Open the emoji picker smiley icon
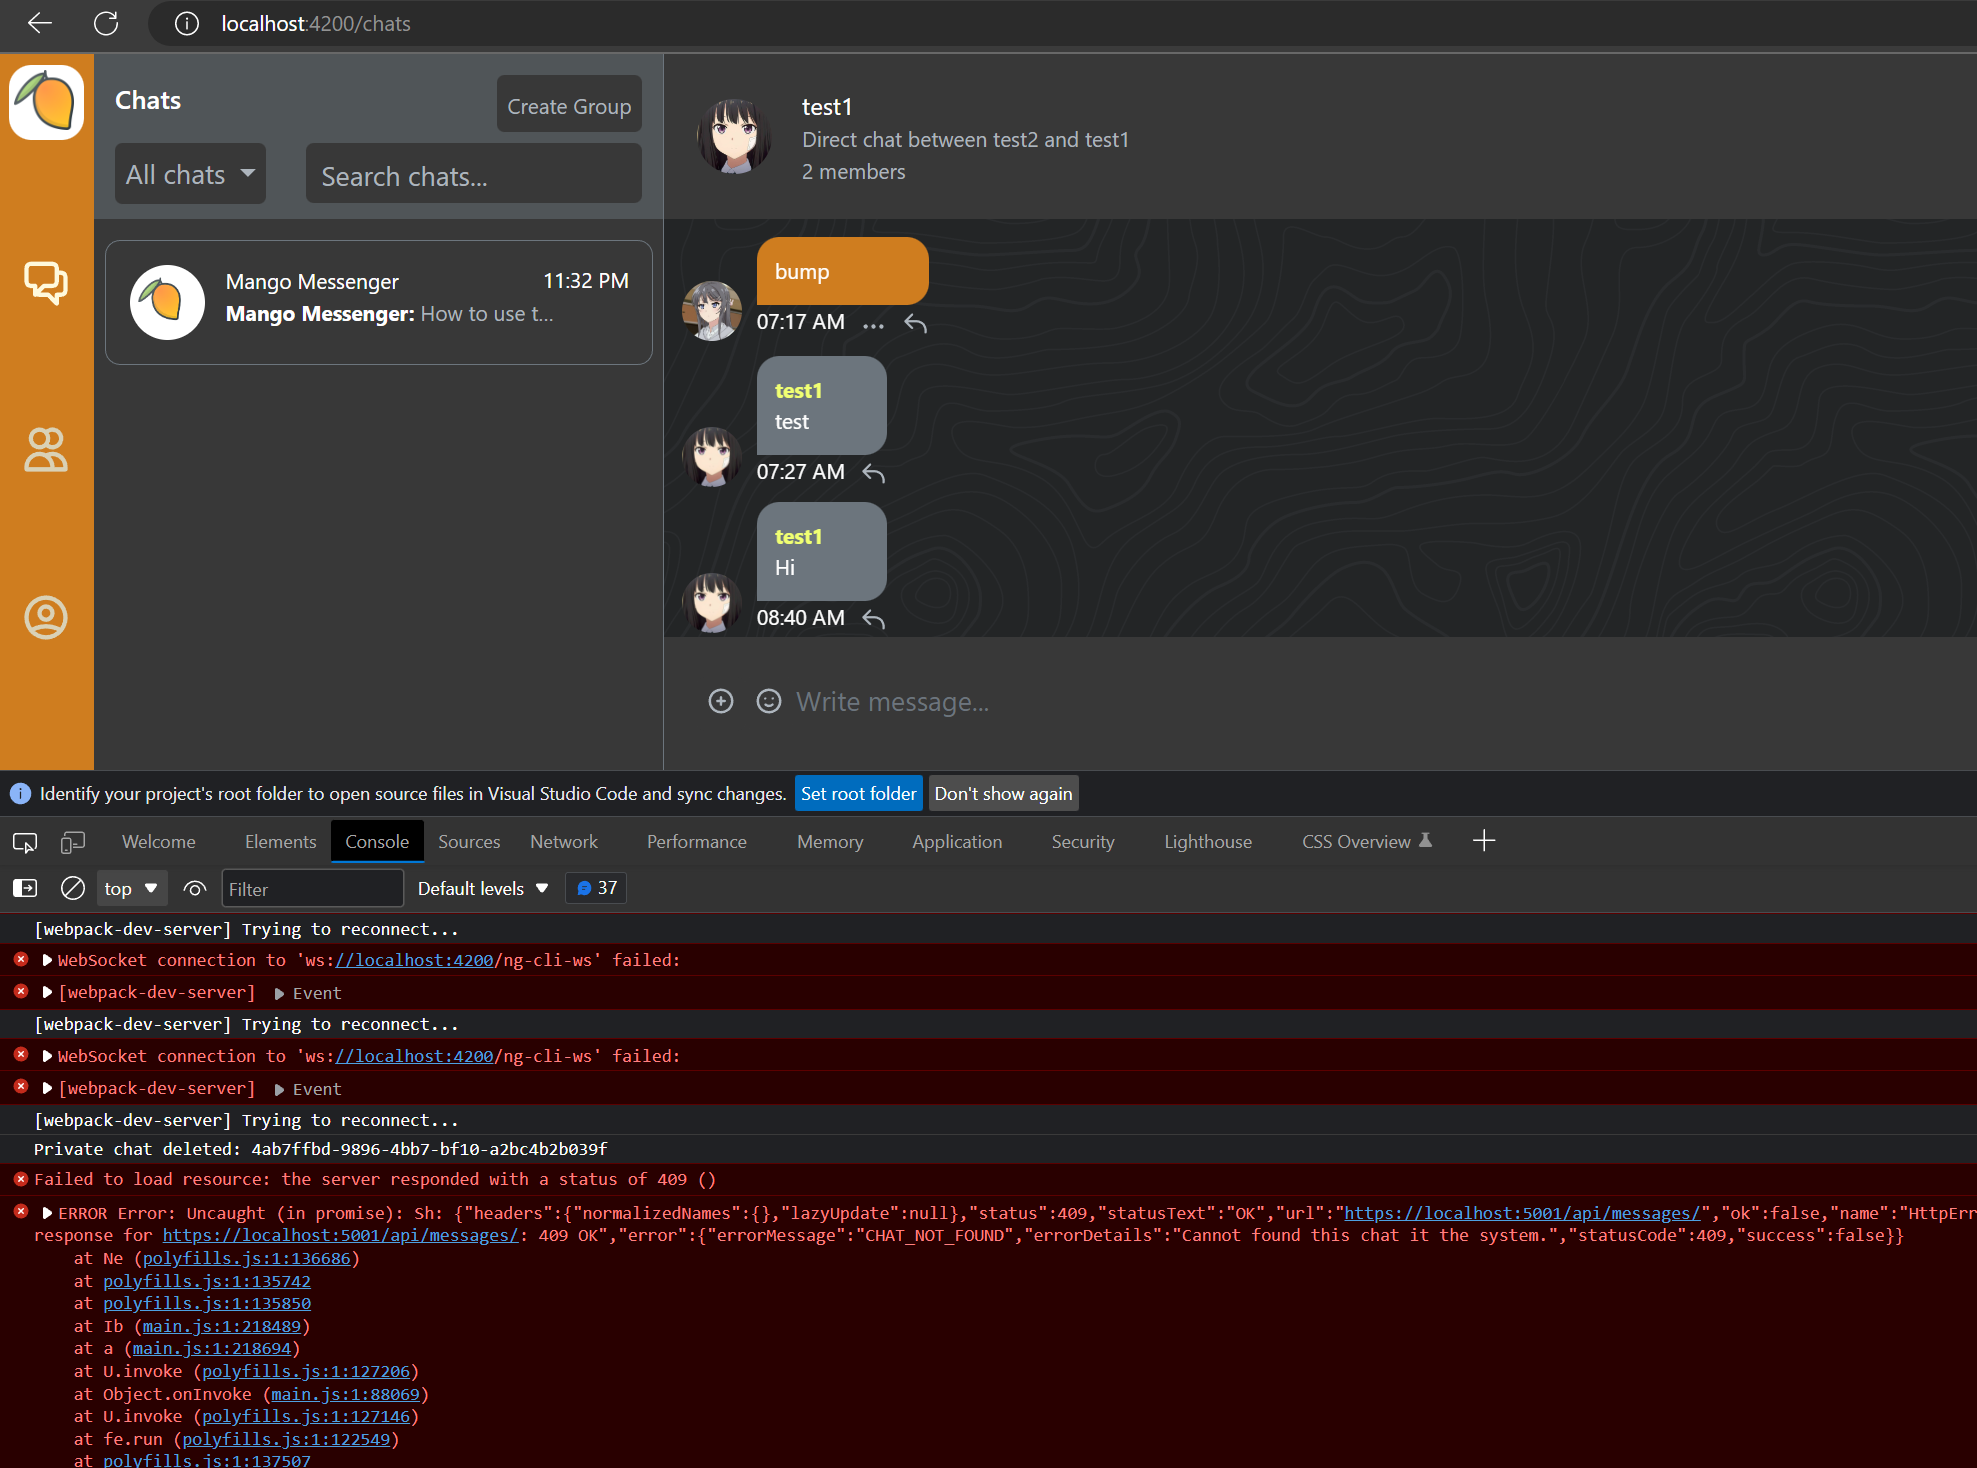This screenshot has height=1468, width=1977. point(768,701)
